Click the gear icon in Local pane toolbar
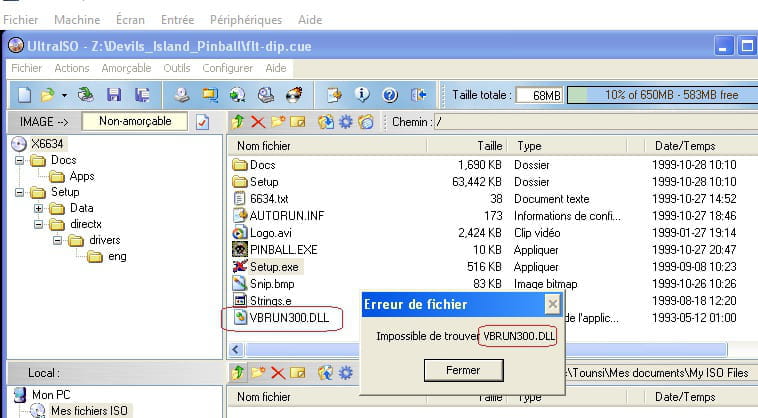Viewport: 758px width, 418px height. click(346, 373)
